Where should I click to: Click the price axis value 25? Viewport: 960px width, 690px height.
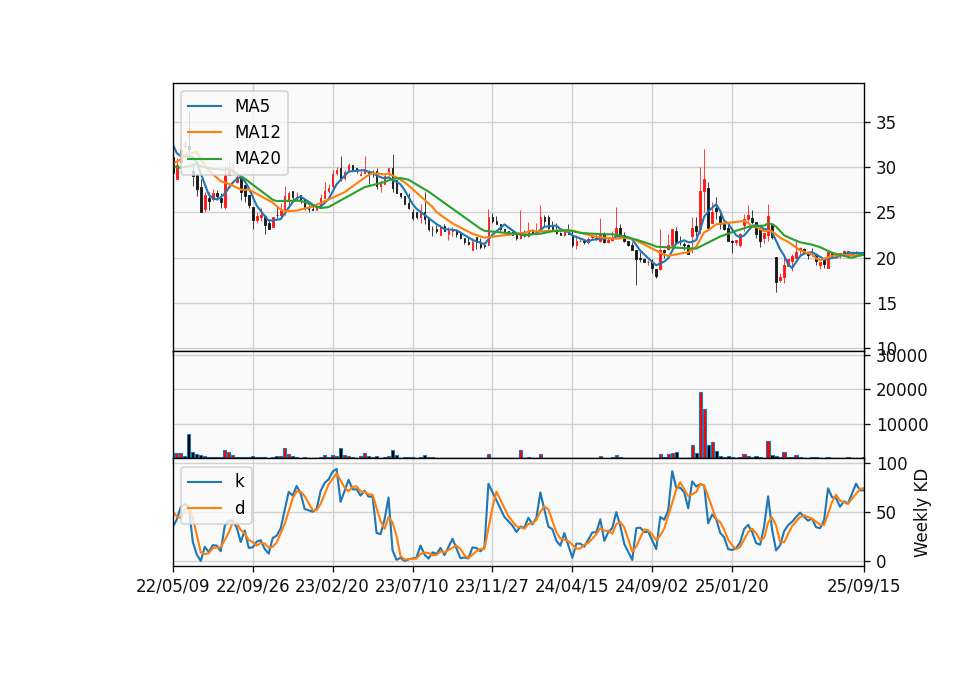click(886, 213)
